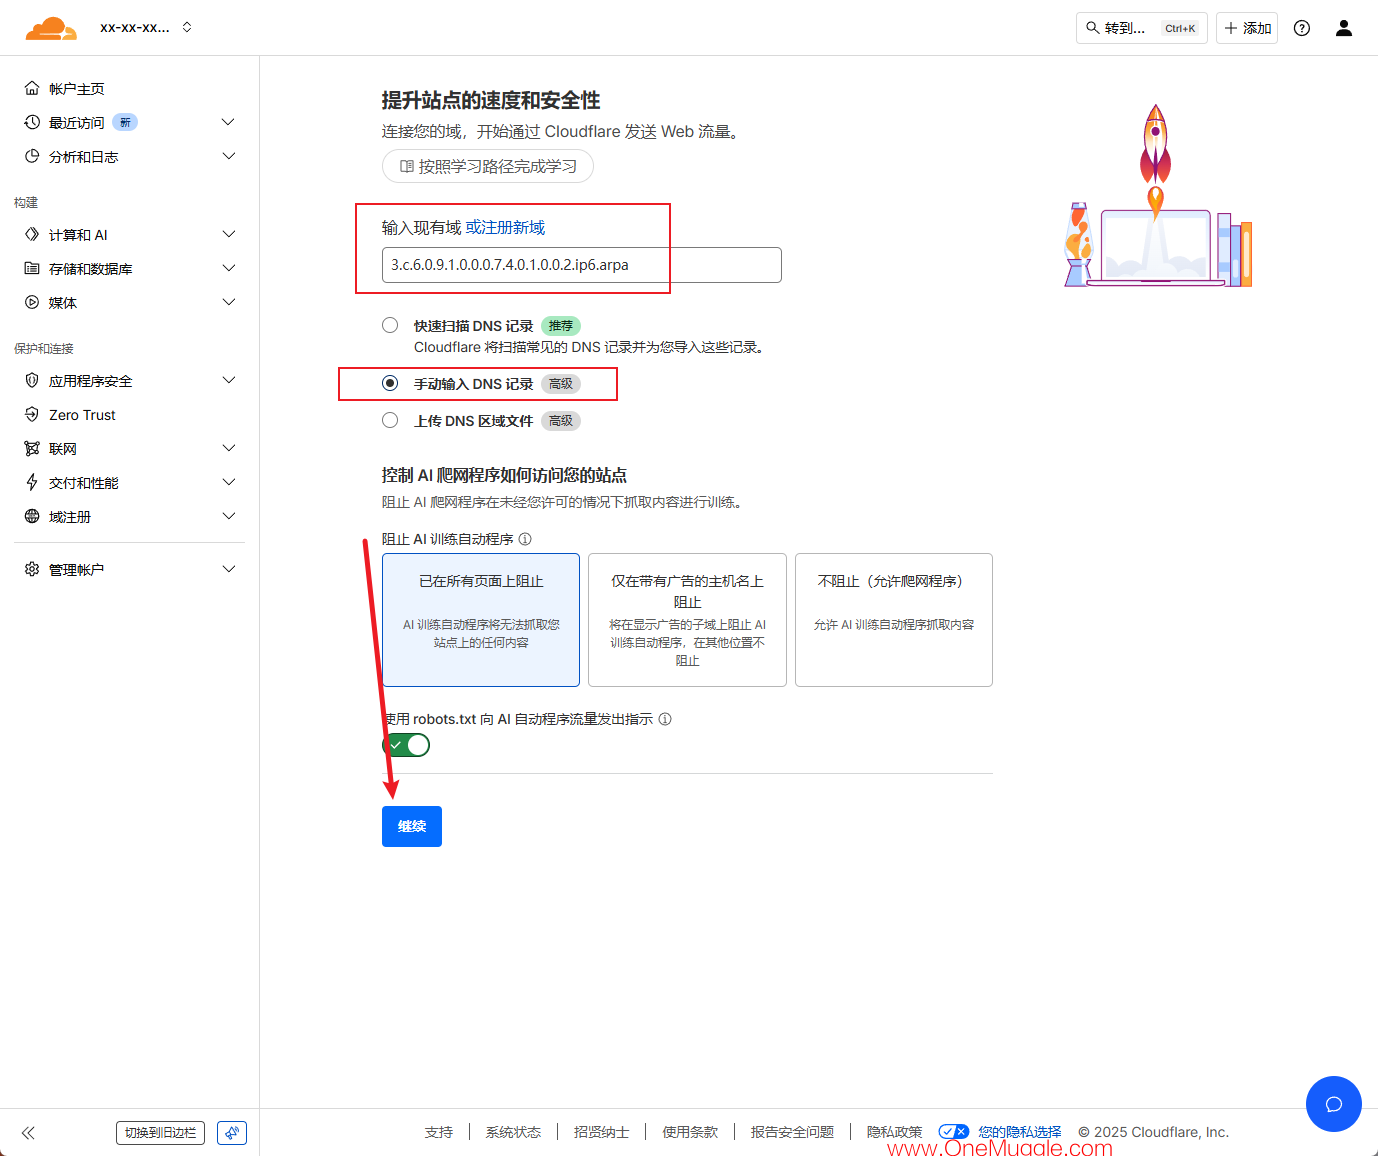Collapse the sidebar with double chevron
This screenshot has width=1378, height=1156.
pyautogui.click(x=28, y=1133)
